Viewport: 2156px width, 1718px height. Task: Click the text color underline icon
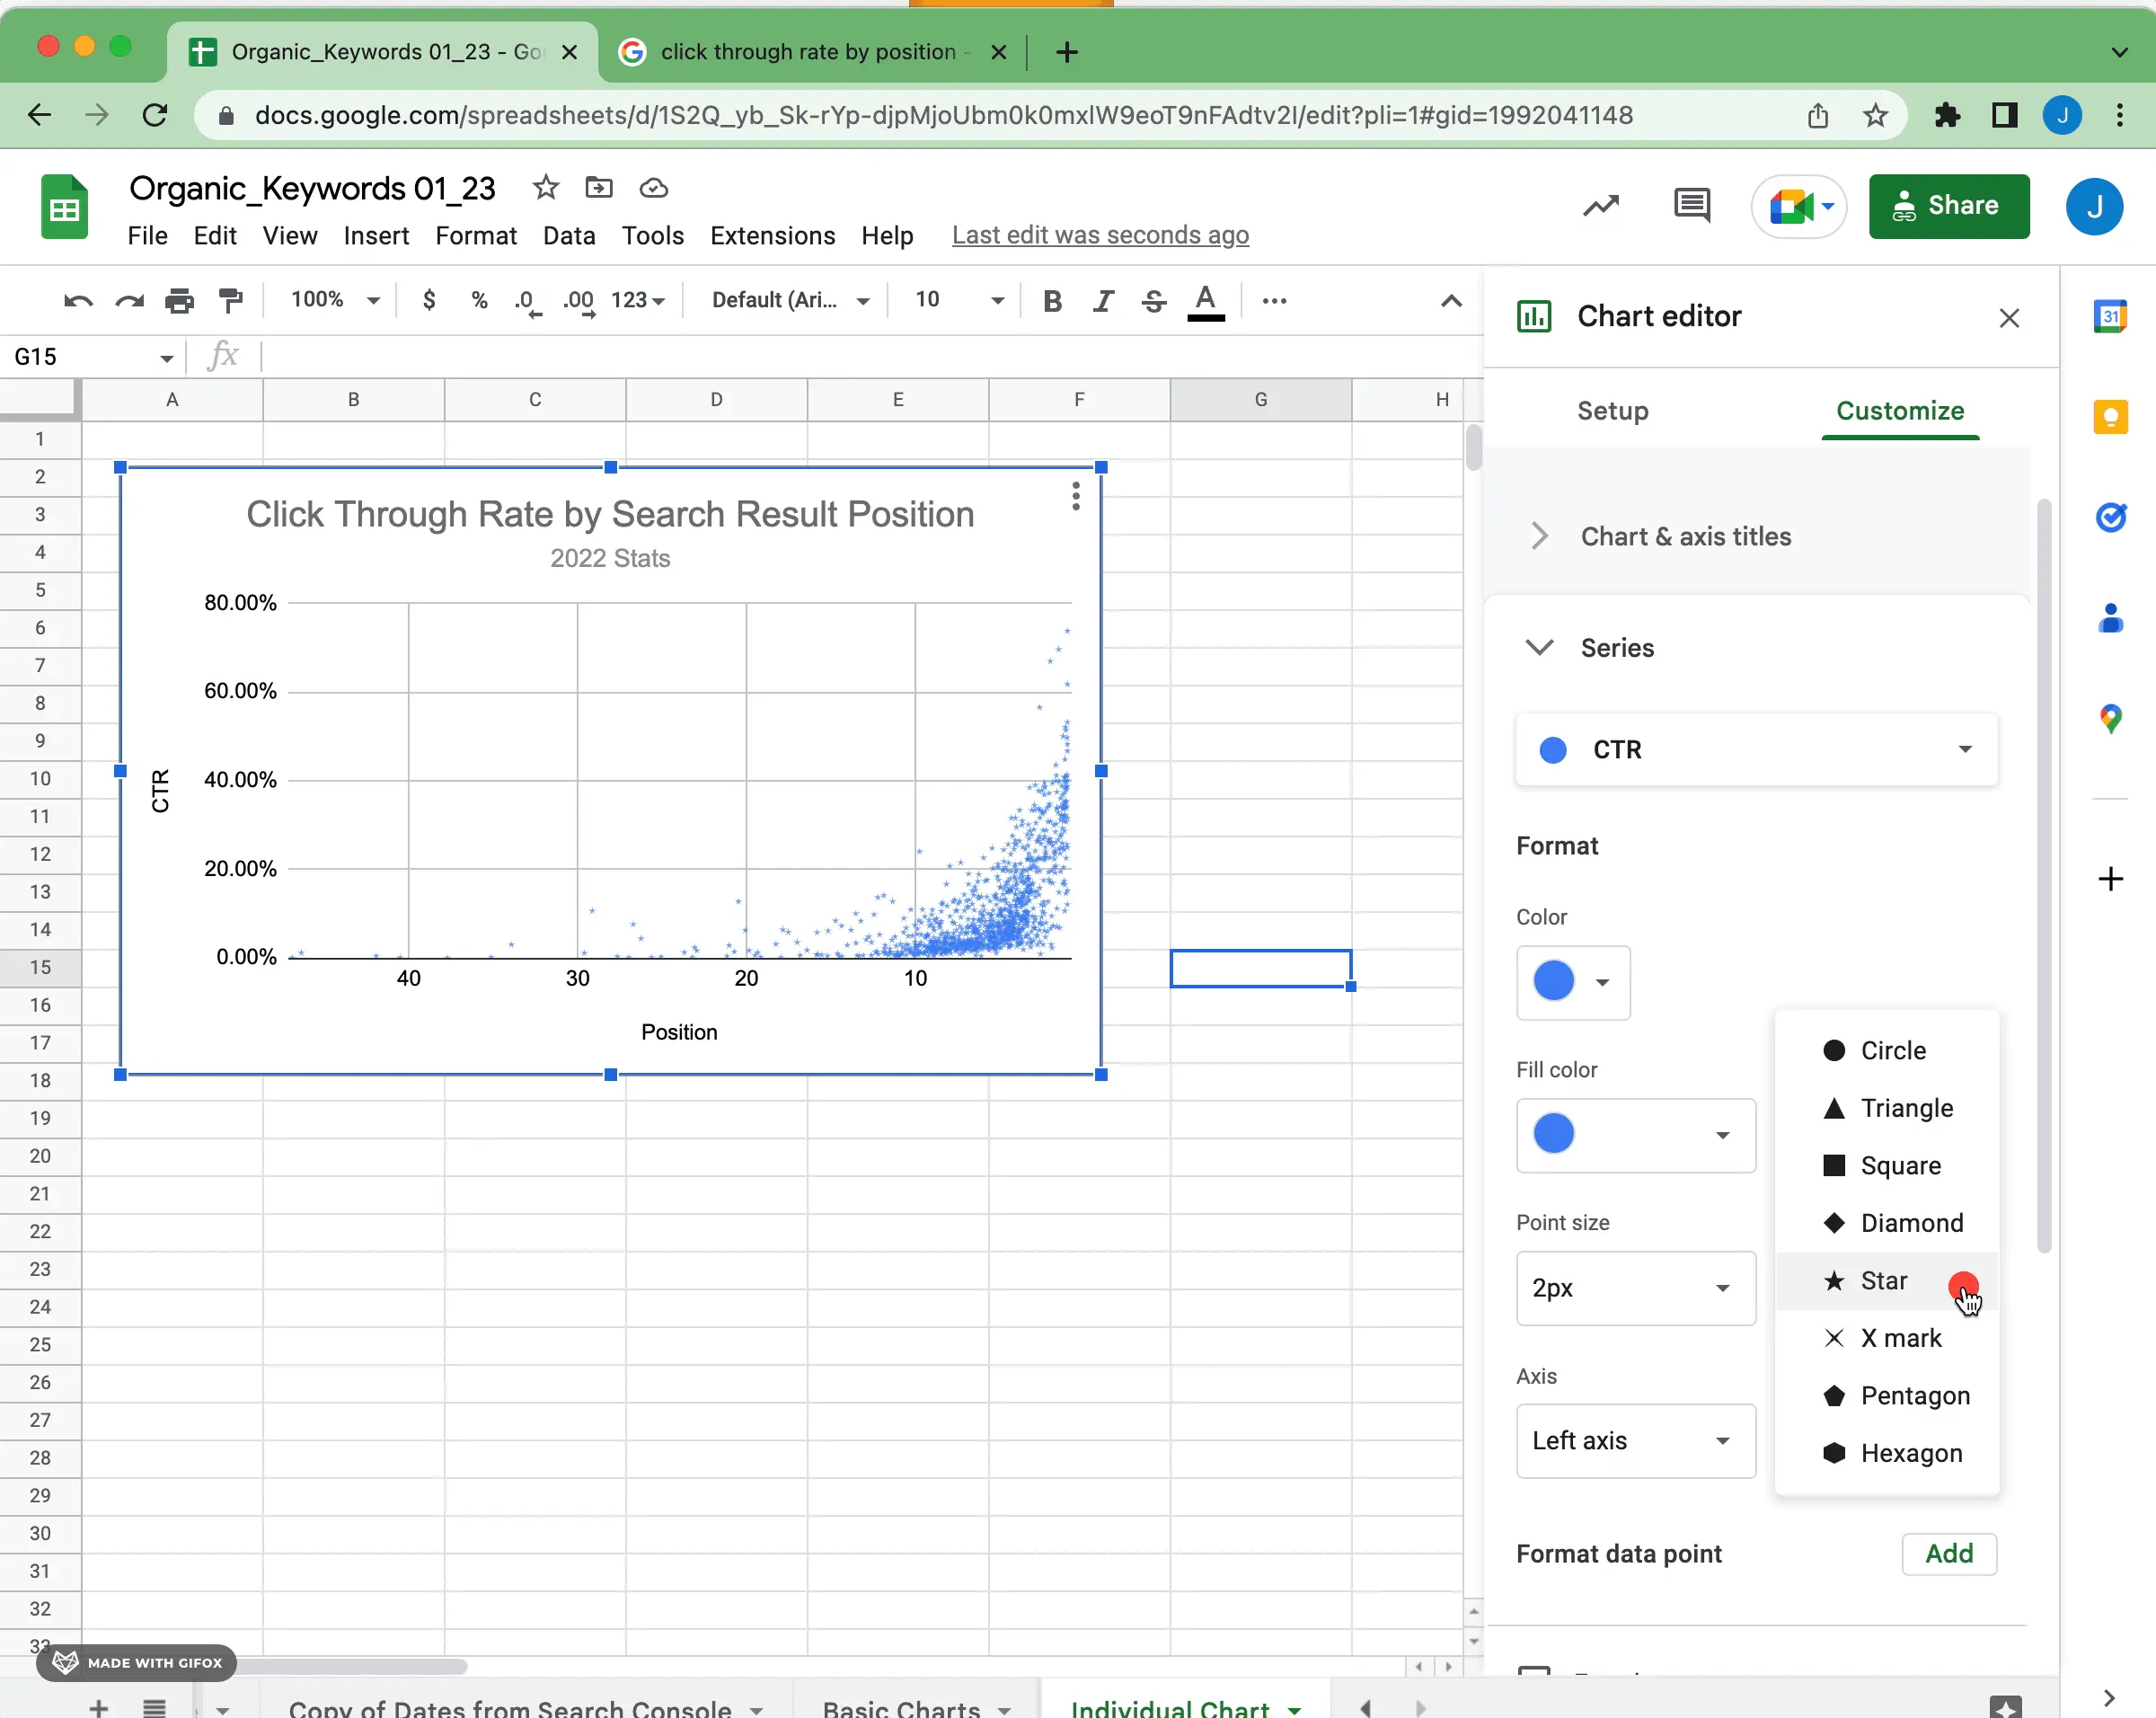(1206, 300)
